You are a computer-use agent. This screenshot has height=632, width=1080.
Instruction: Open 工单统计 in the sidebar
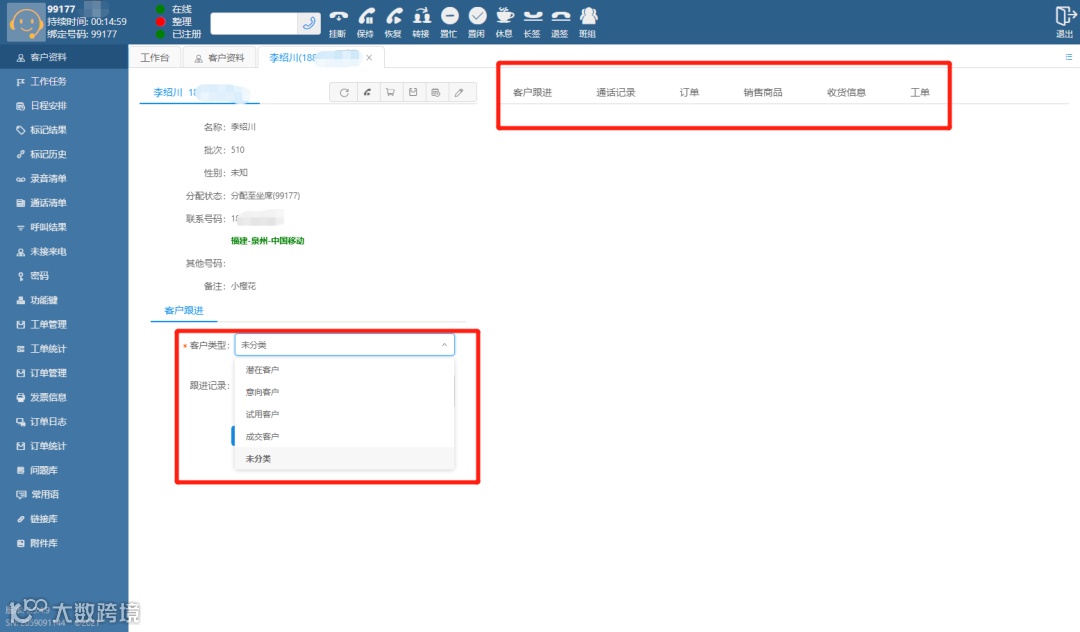(64, 348)
